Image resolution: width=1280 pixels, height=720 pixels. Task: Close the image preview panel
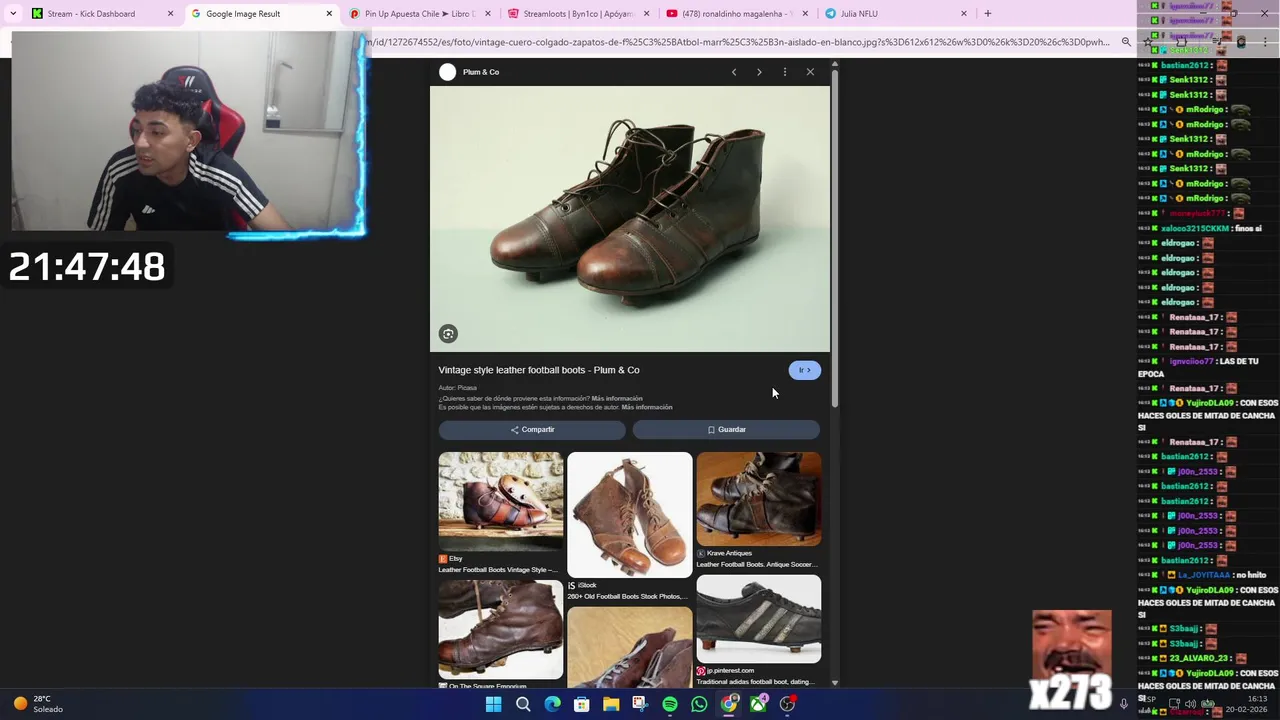tap(810, 72)
